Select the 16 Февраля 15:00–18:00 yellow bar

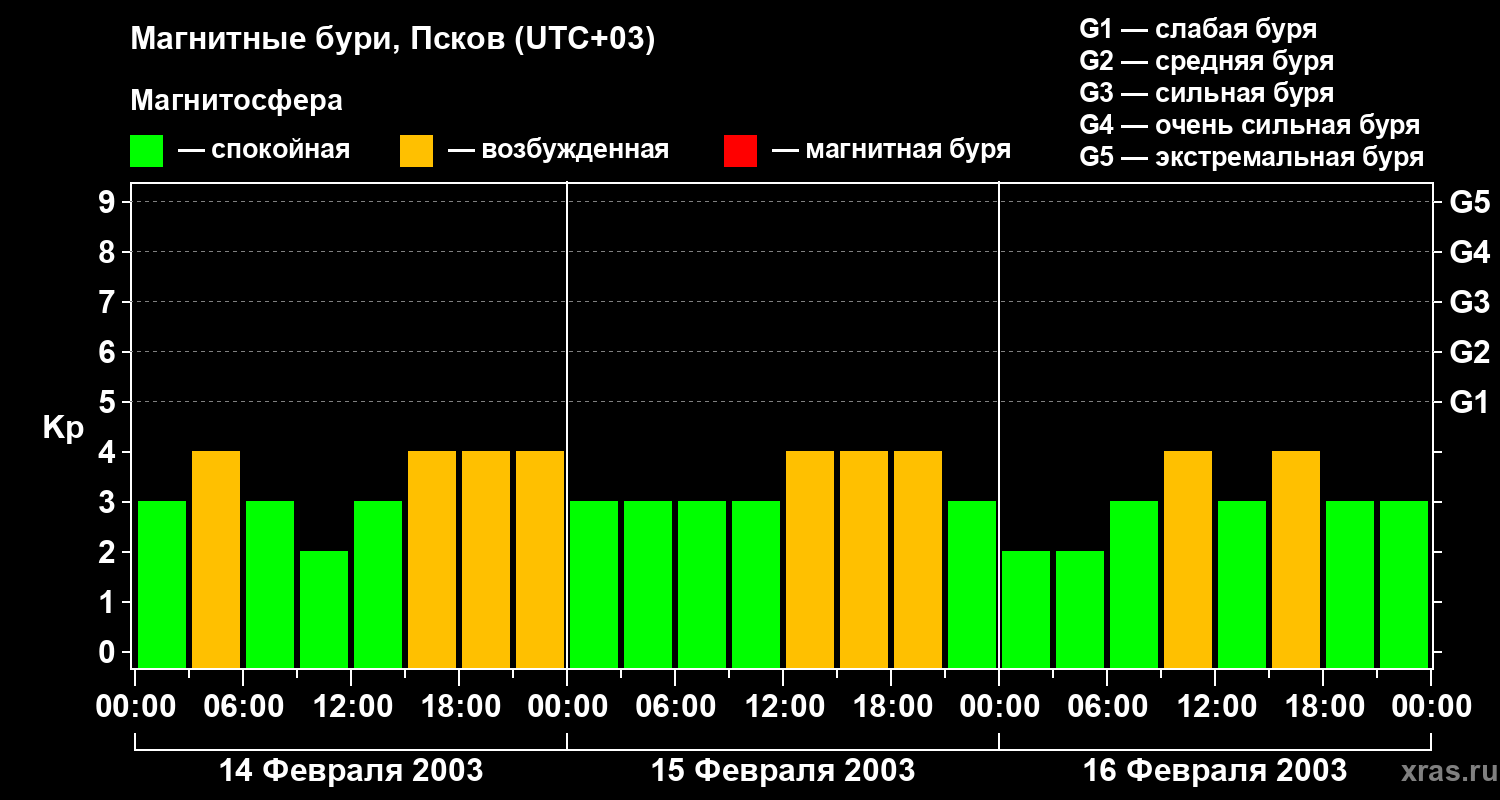(1296, 559)
